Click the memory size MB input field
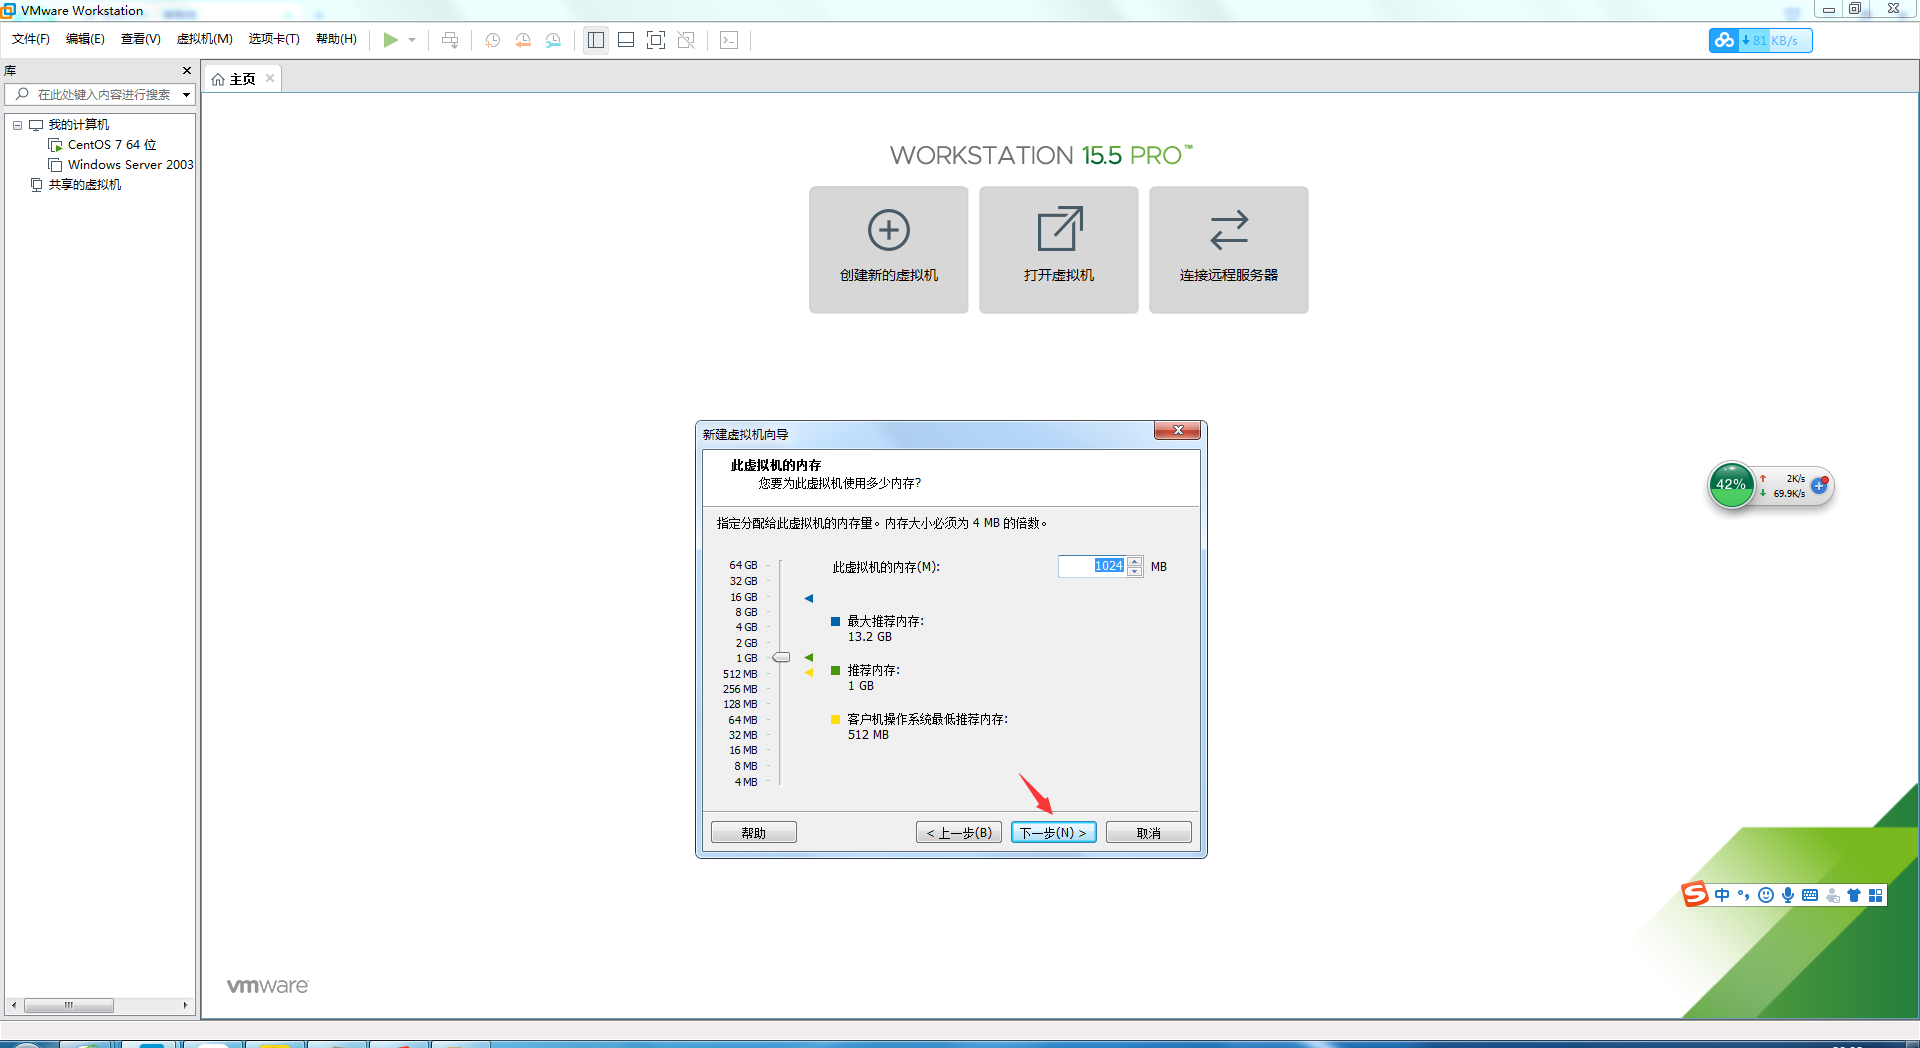 point(1092,567)
